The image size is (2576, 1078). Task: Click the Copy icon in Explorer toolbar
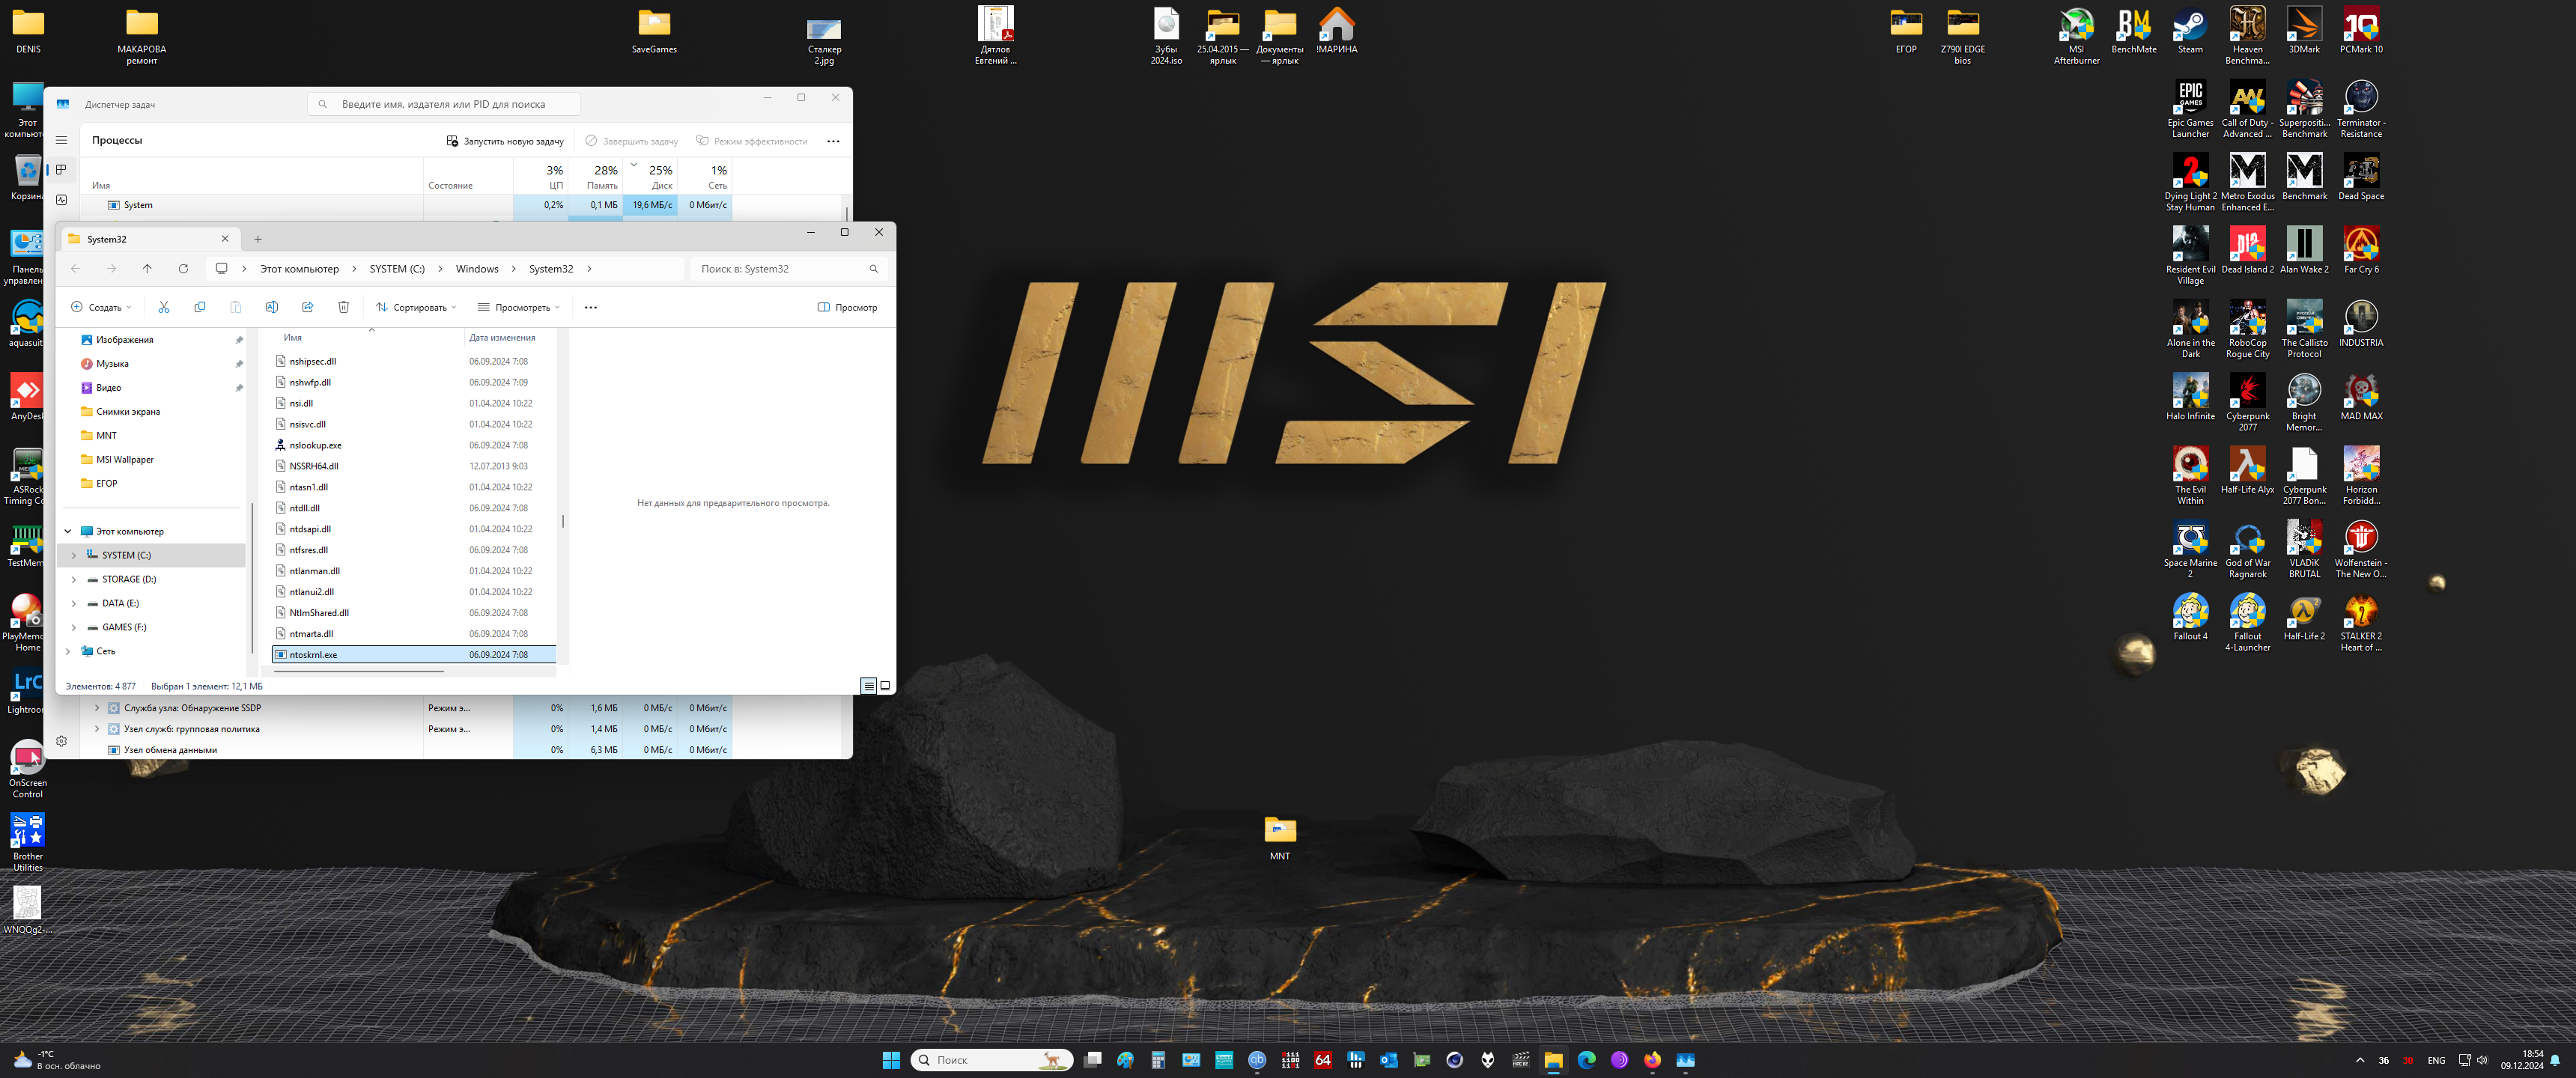pyautogui.click(x=200, y=307)
